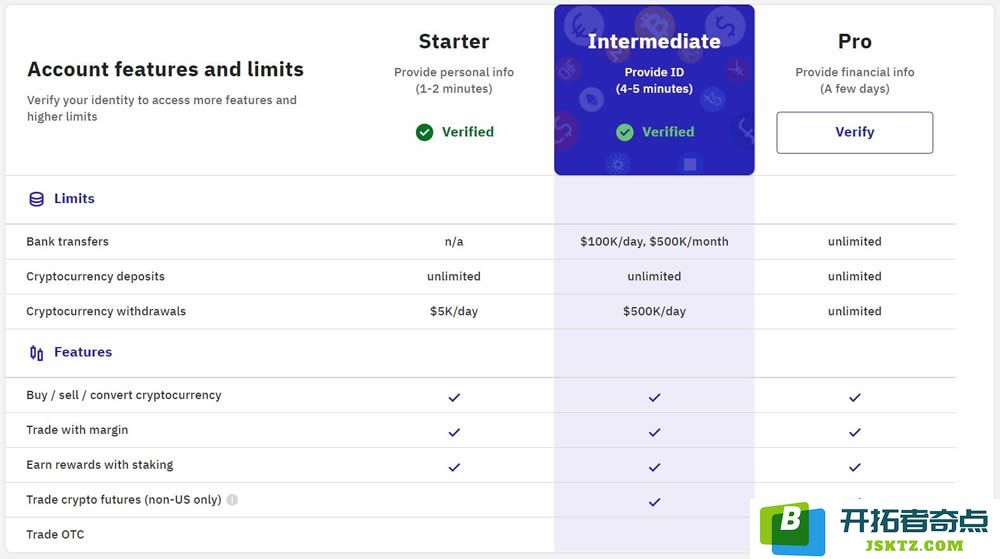
Task: Click the $500K/day withdrawal limit value
Action: tap(654, 312)
